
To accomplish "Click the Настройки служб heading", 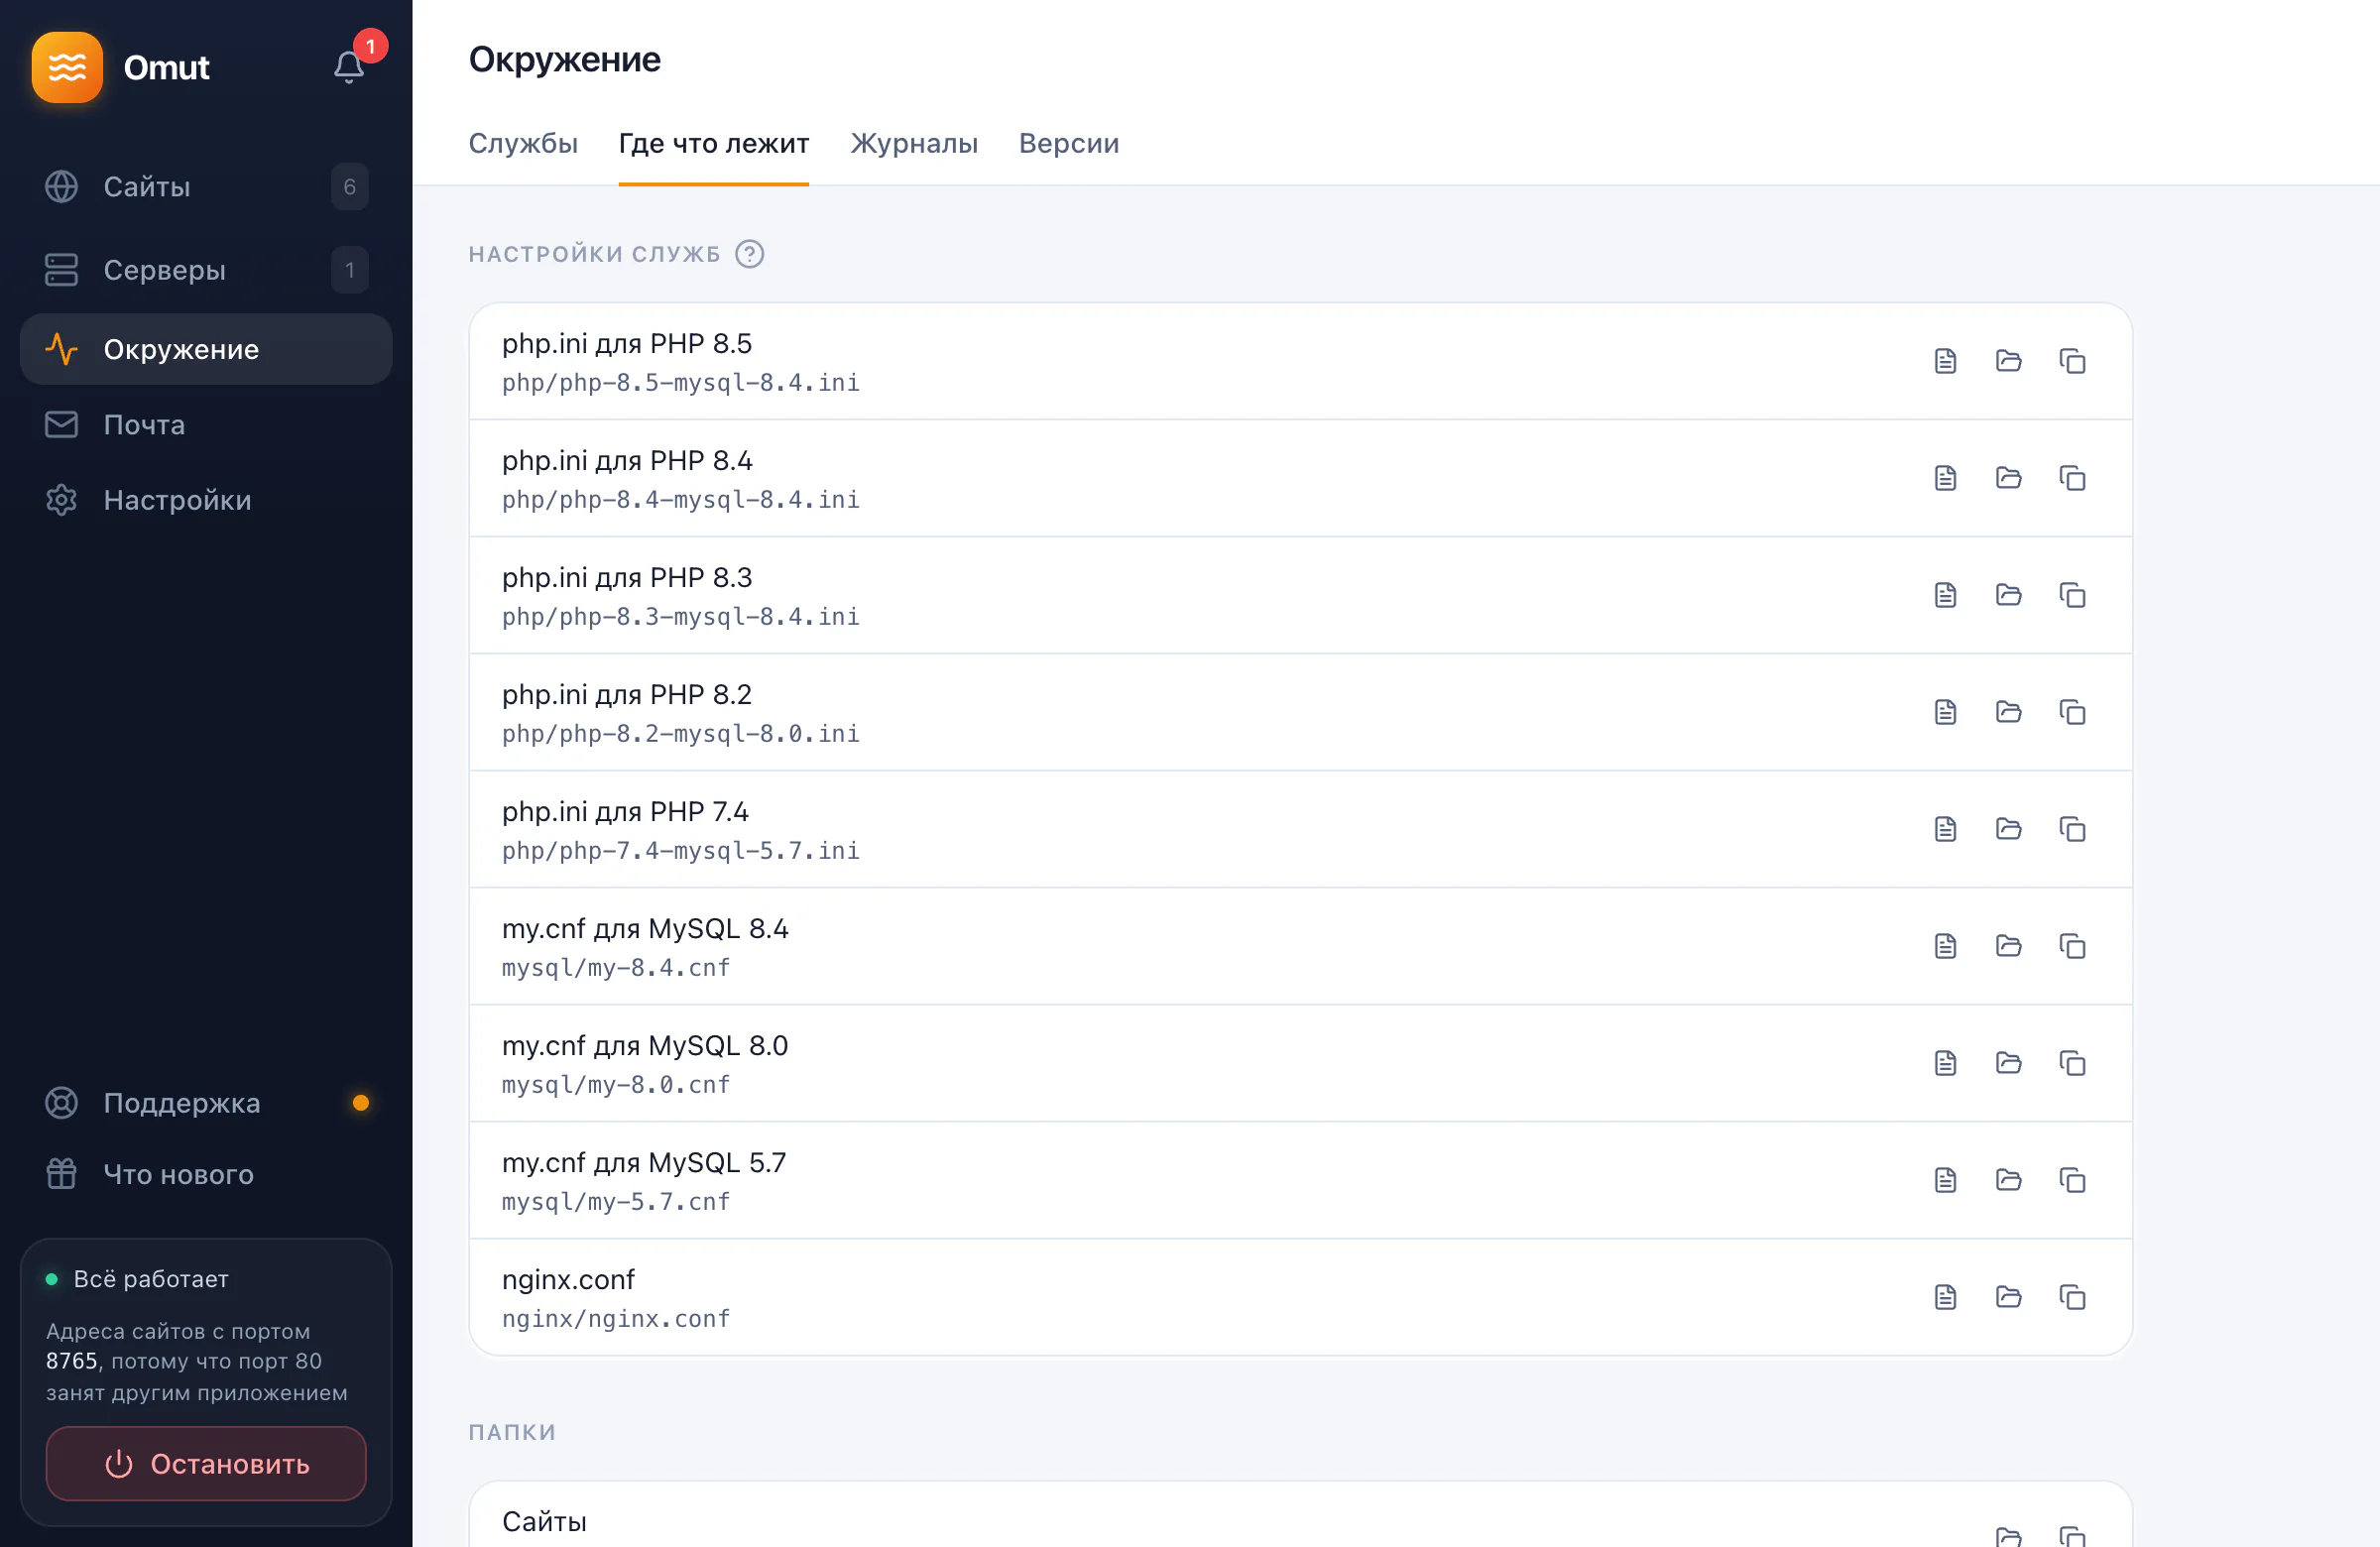I will point(595,254).
